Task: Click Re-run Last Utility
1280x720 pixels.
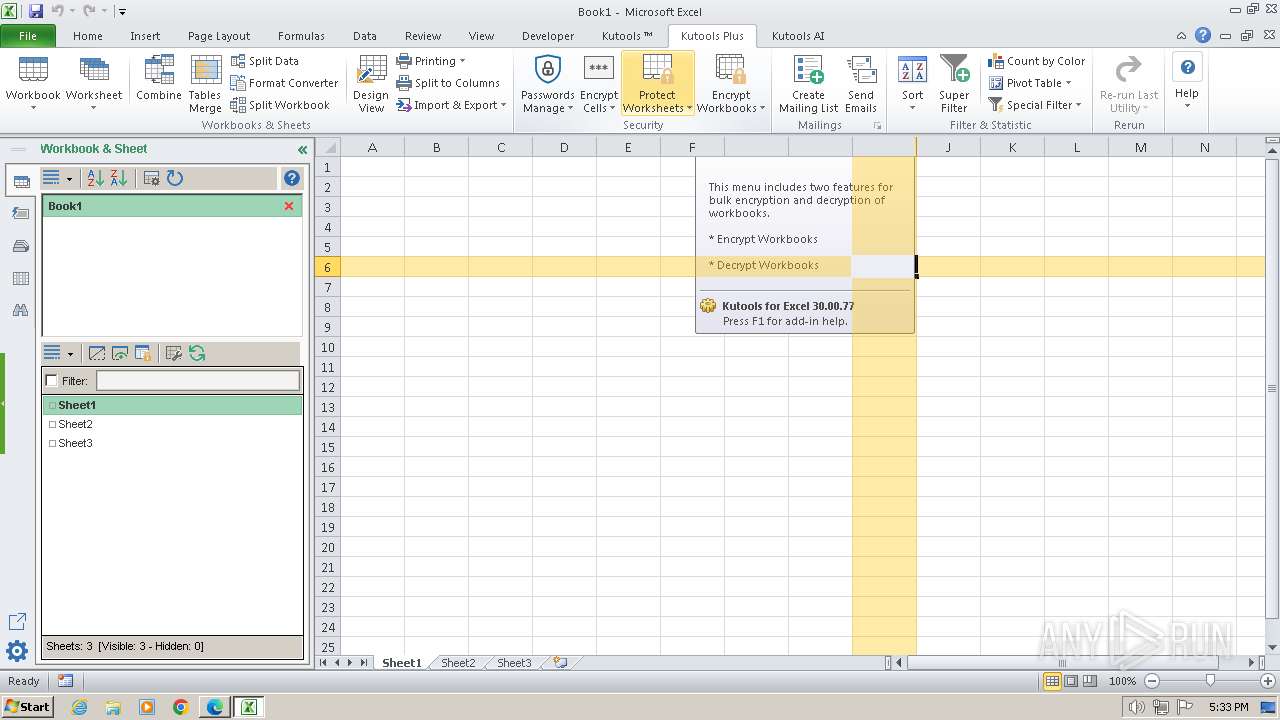Action: point(1129,84)
